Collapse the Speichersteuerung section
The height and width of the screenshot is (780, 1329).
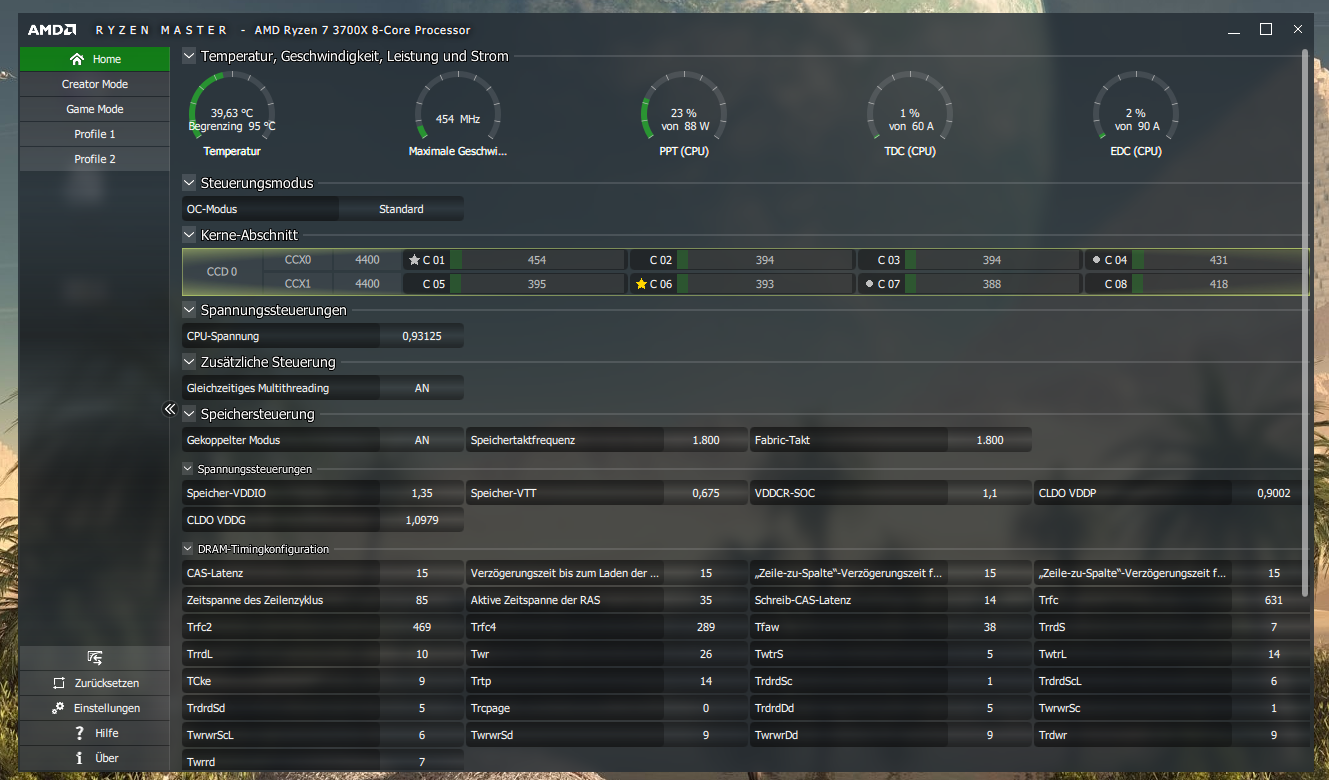189,414
